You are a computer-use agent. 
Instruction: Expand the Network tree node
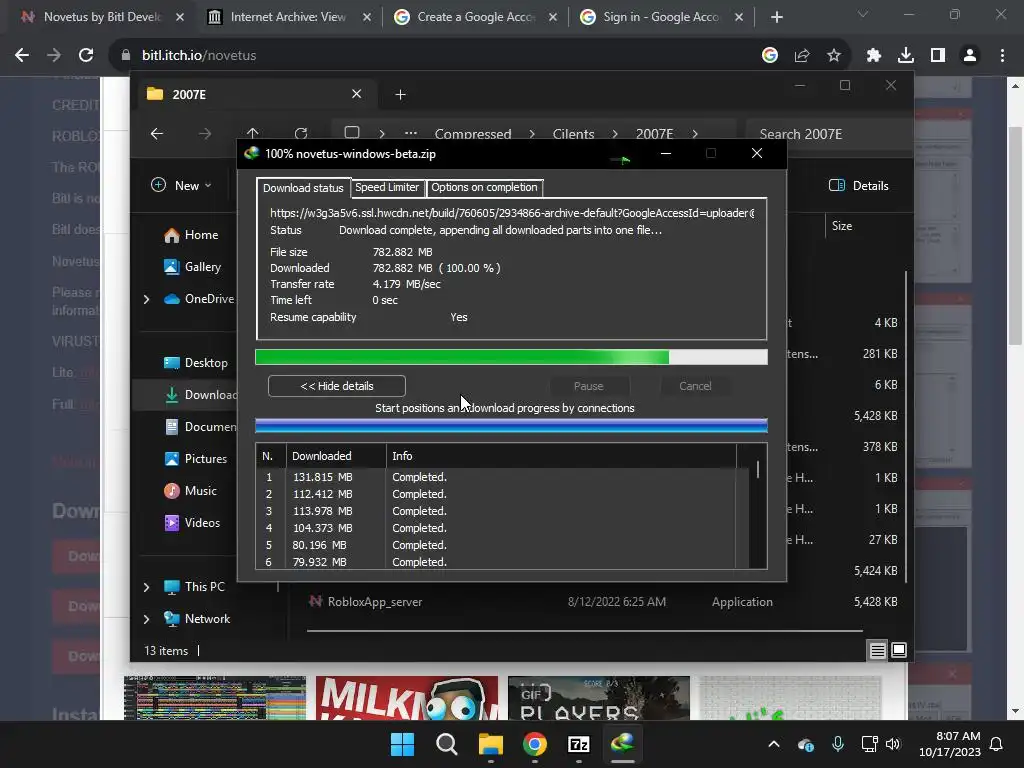146,619
